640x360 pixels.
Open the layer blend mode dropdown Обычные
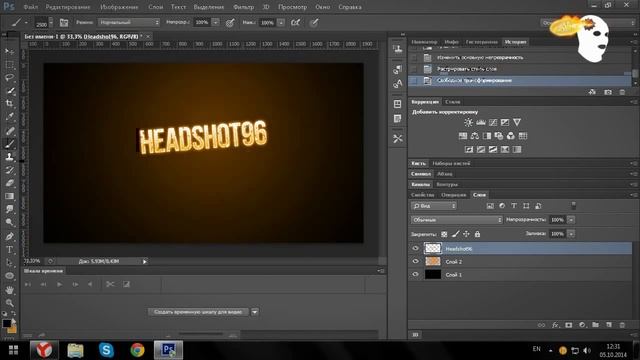coord(456,220)
